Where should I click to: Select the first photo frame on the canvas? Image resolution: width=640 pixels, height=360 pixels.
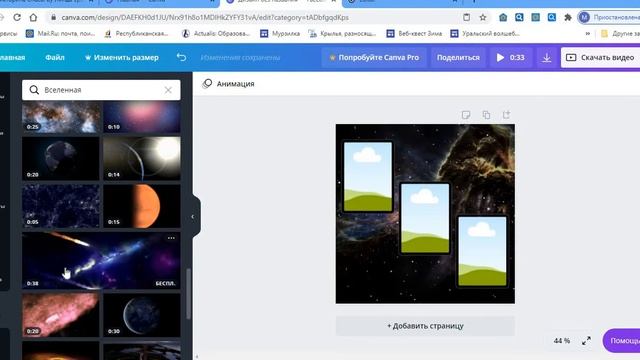click(x=368, y=177)
